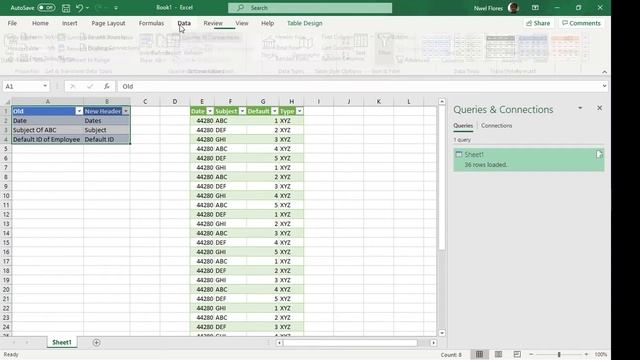640x360 pixels.
Task: Switch to Connections tab in pane
Action: point(496,126)
